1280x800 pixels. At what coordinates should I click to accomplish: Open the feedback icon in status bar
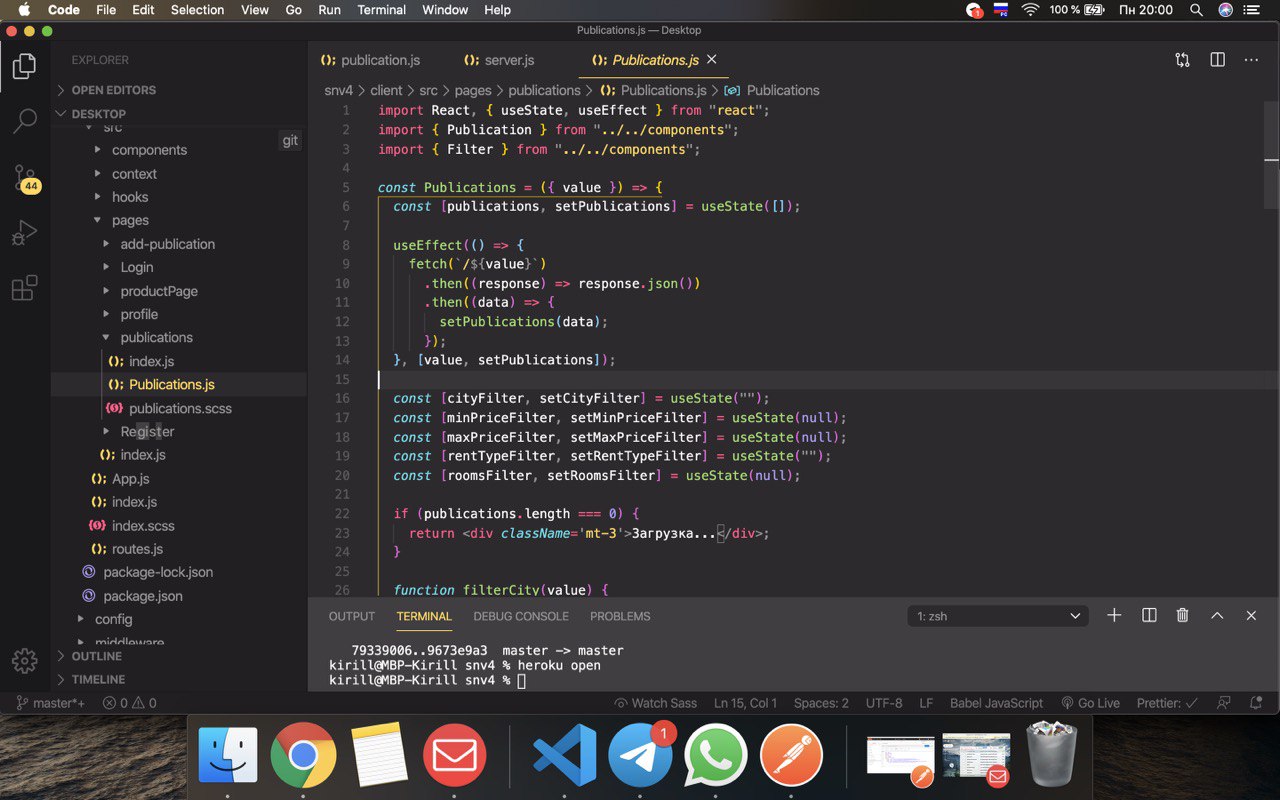(1223, 703)
